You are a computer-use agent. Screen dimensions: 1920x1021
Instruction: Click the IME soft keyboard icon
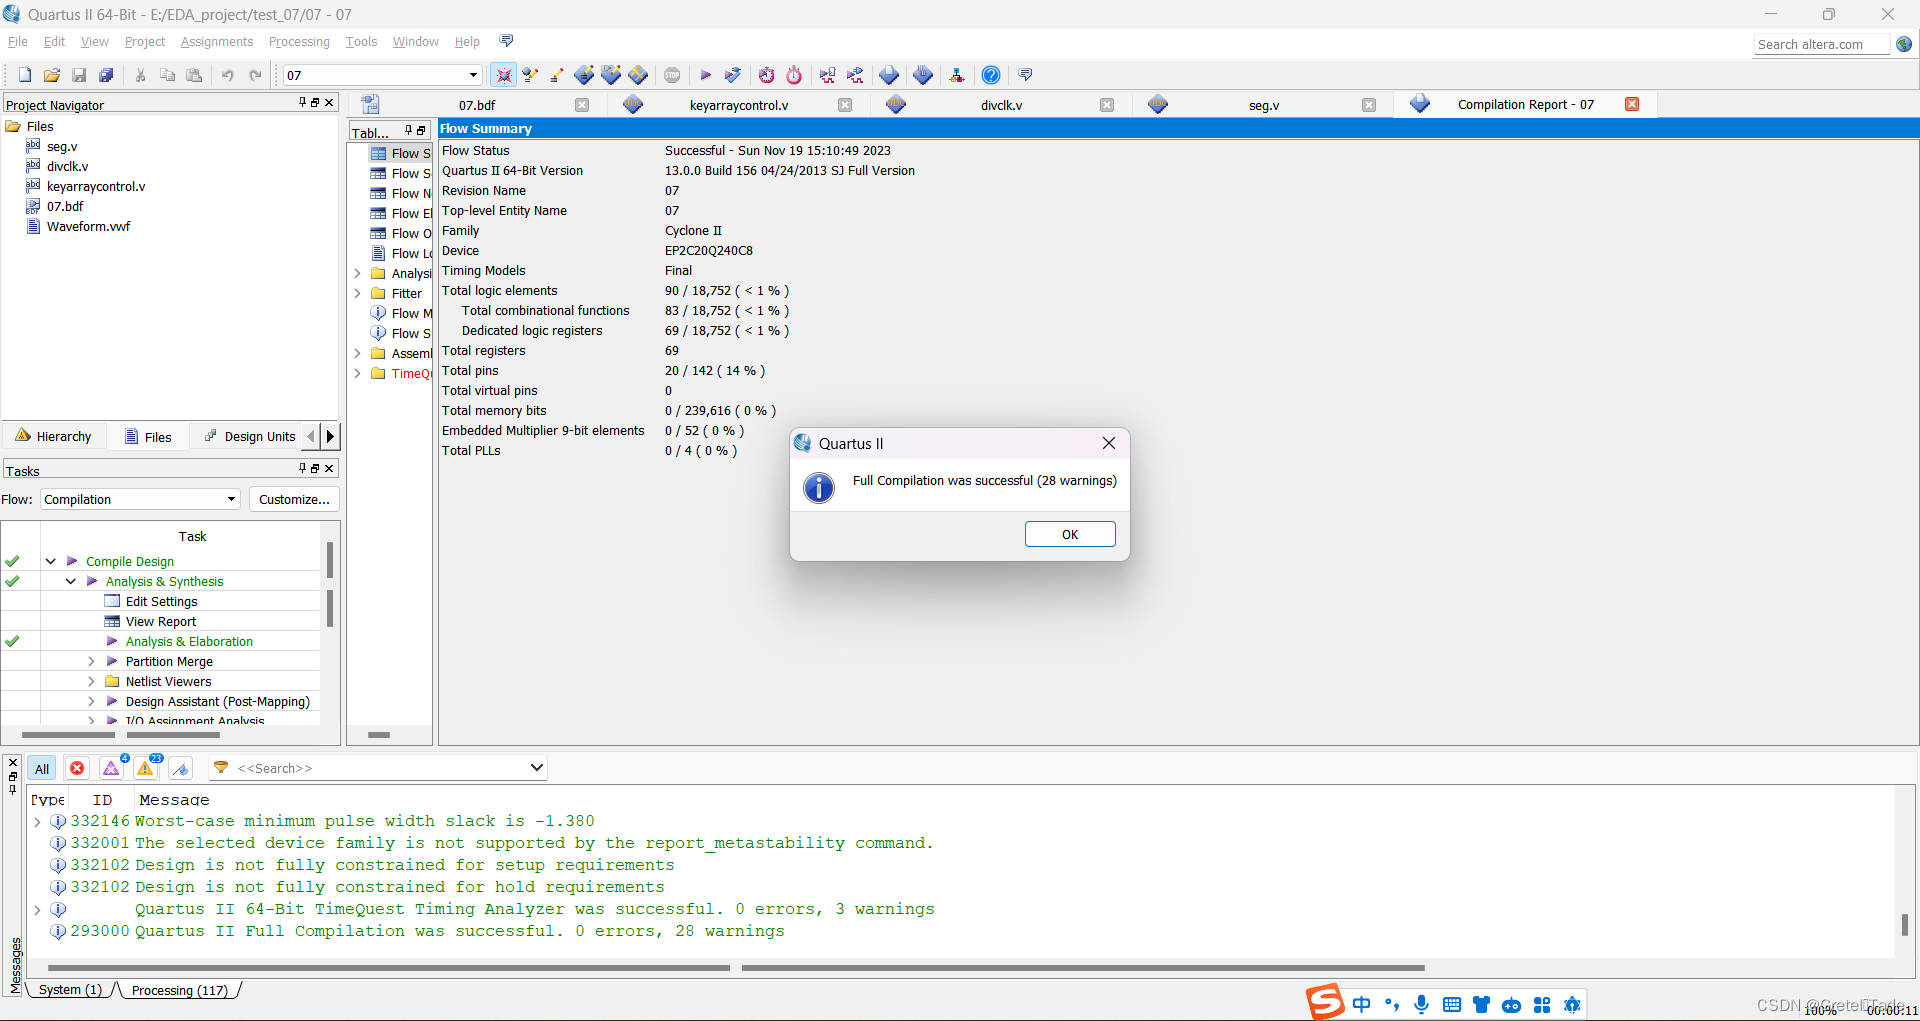pos(1452,1005)
